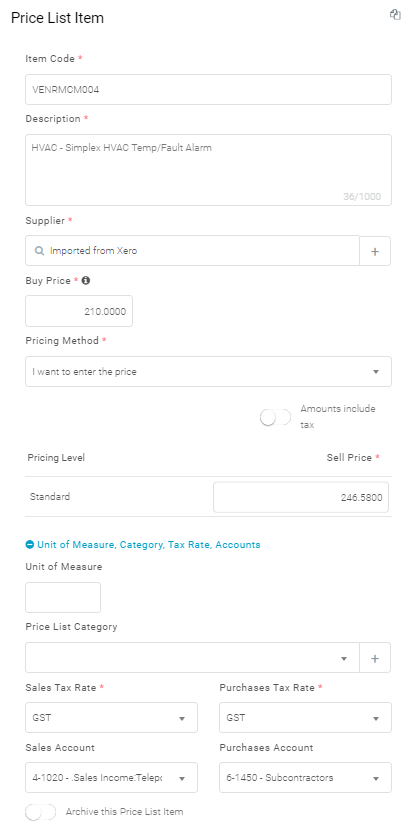Collapse the Unit of Measure, Category section
The width and height of the screenshot is (402, 827).
click(143, 544)
